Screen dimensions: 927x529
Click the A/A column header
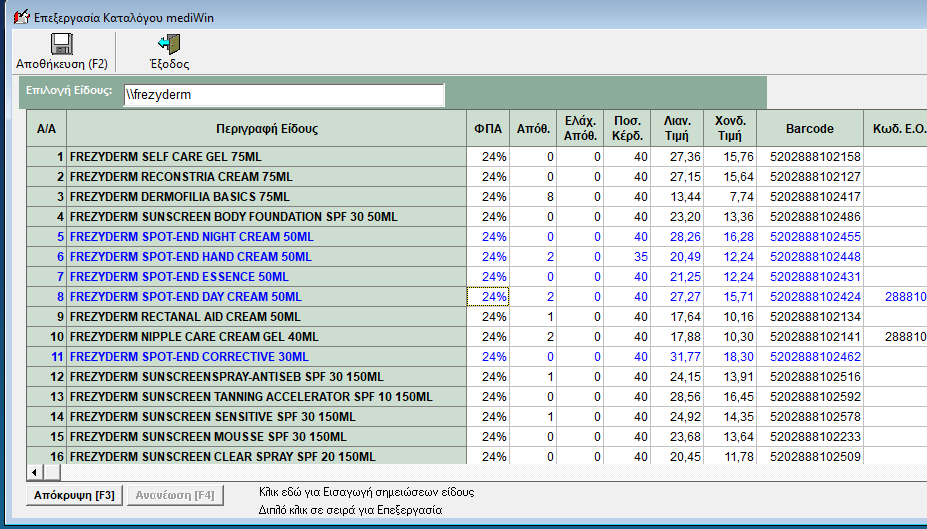47,129
